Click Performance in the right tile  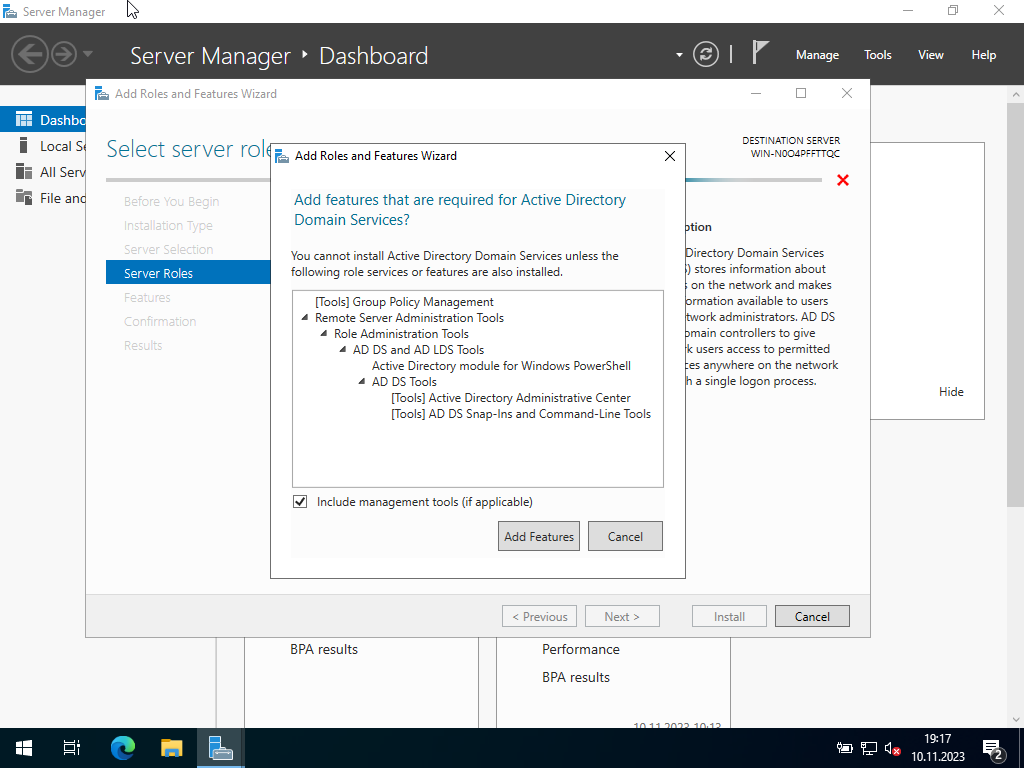[x=581, y=649]
